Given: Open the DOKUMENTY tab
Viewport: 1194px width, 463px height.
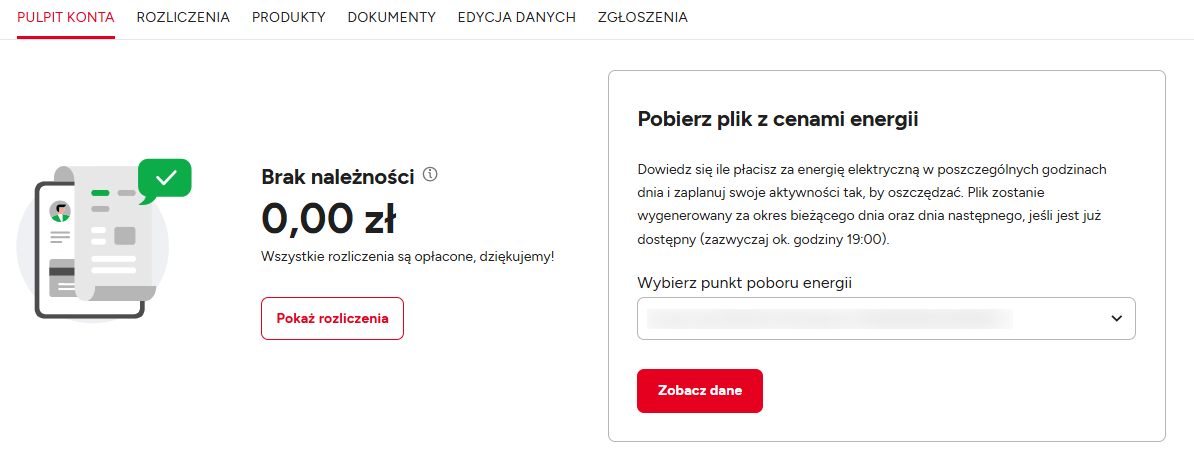Looking at the screenshot, I should pyautogui.click(x=391, y=17).
